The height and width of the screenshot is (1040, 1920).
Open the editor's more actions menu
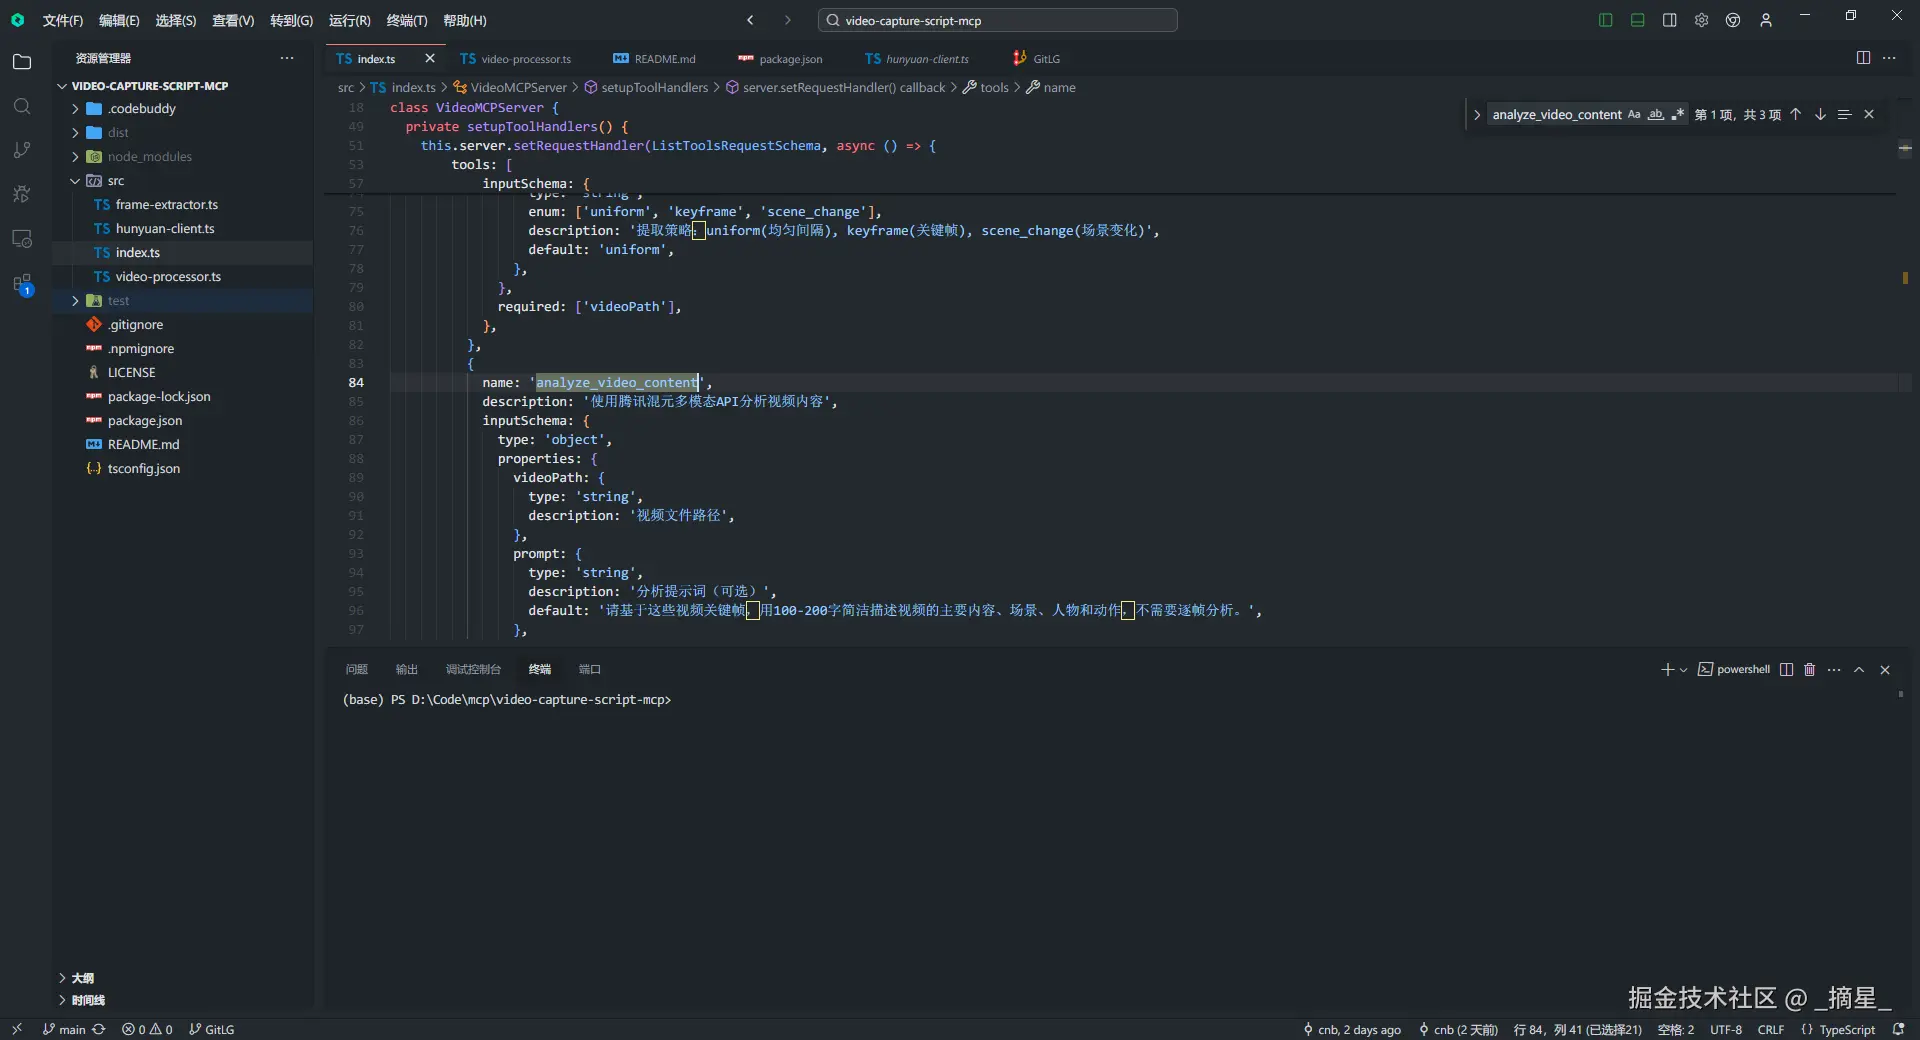tap(1889, 58)
